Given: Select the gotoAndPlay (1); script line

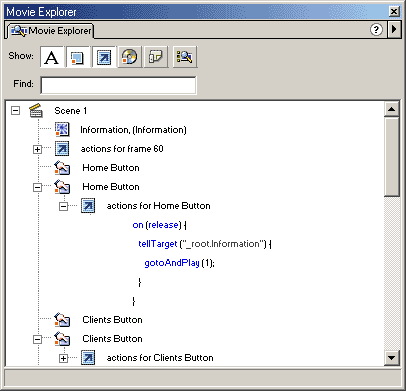Looking at the screenshot, I should point(179,263).
